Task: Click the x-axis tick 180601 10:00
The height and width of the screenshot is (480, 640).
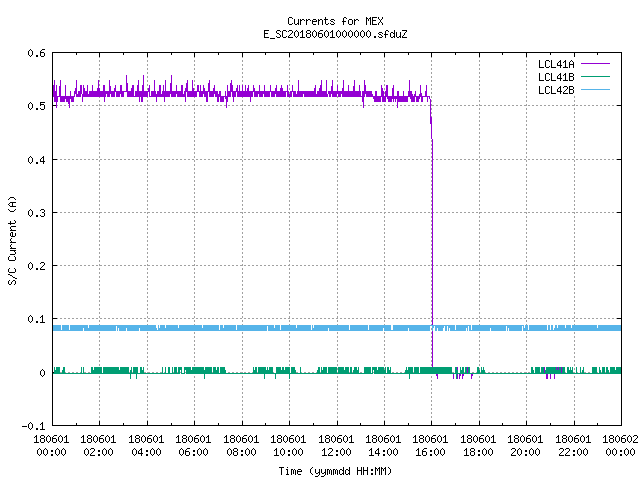Action: (288, 446)
